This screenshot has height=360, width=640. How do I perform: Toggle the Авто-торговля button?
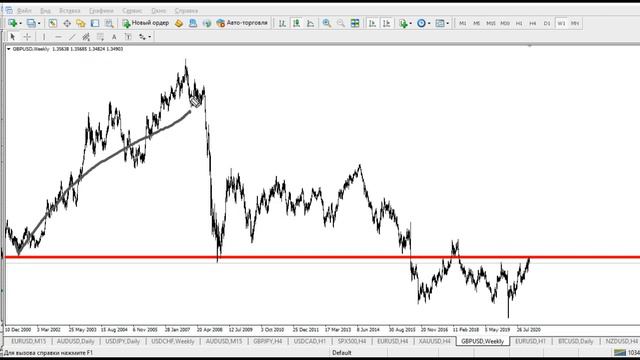pyautogui.click(x=242, y=23)
